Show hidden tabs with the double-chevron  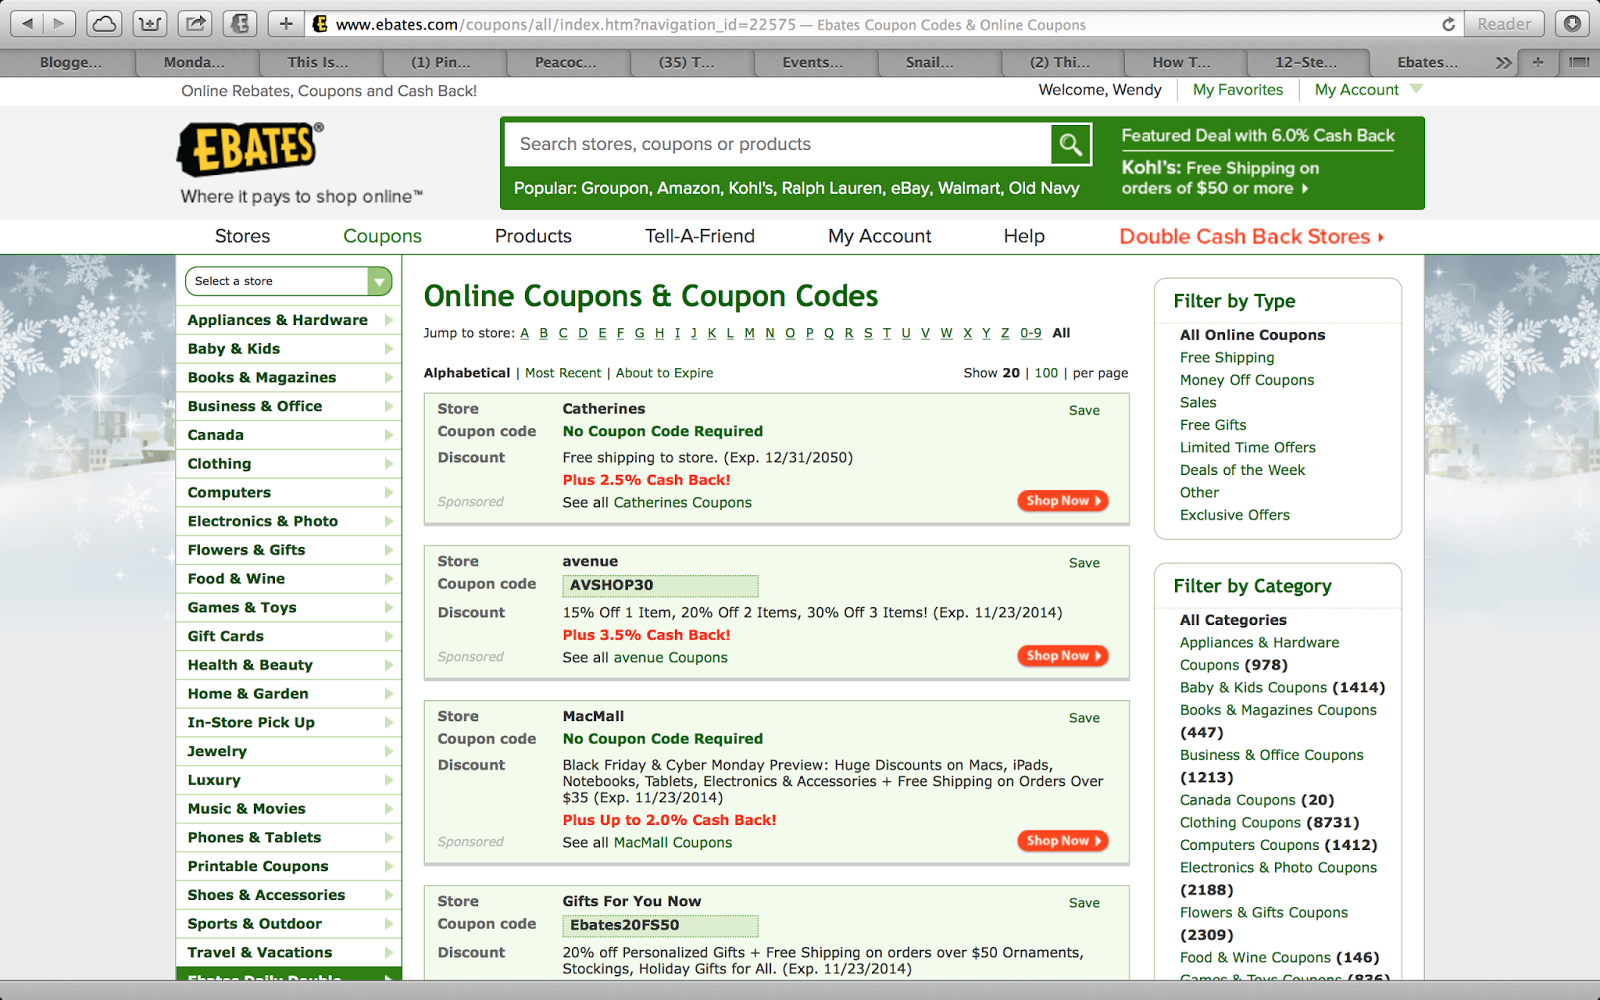1503,62
